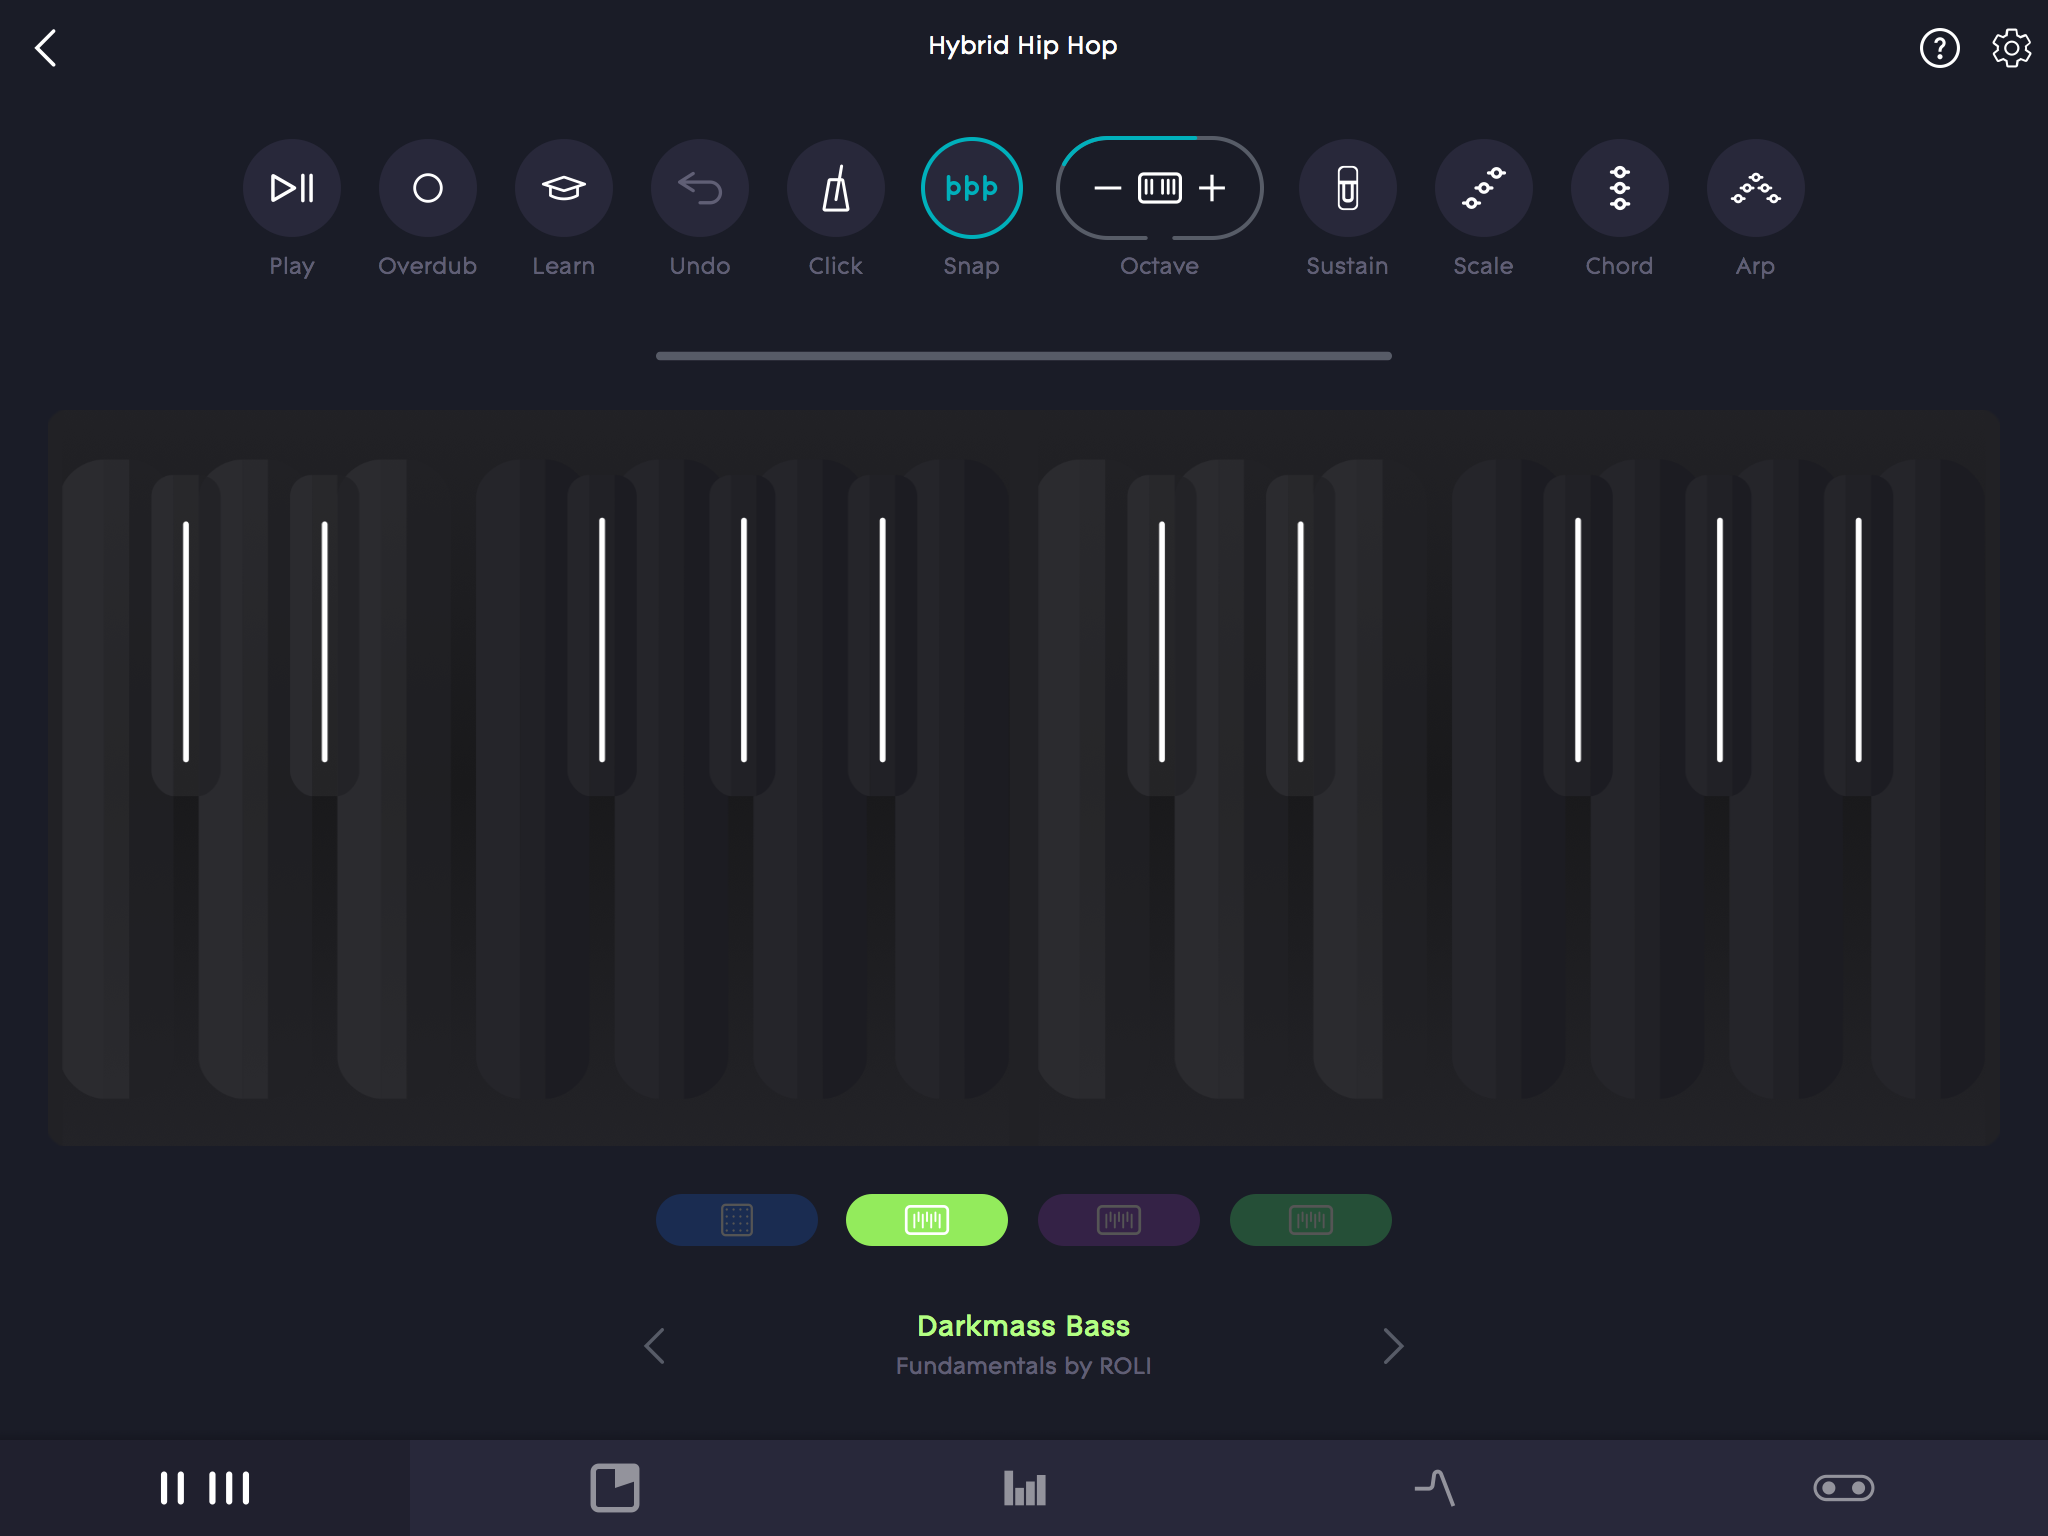Viewport: 2048px width, 1536px height.
Task: Enable the Click metronome
Action: point(835,188)
